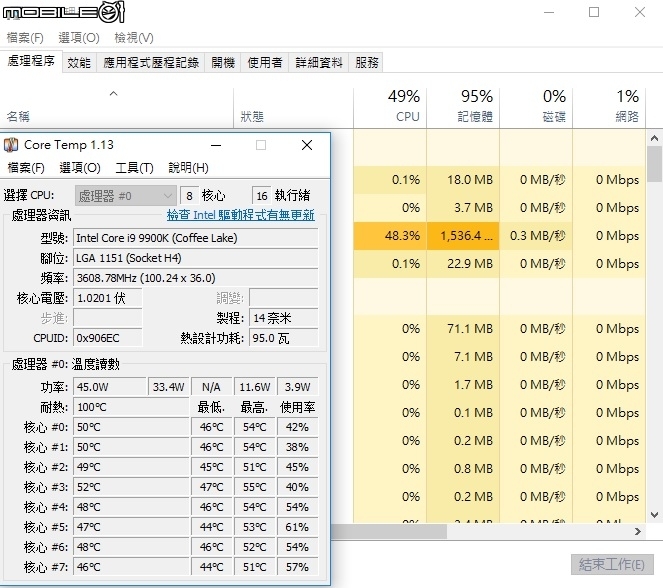
Task: Sort by 1% 網路 column header
Action: coord(609,107)
